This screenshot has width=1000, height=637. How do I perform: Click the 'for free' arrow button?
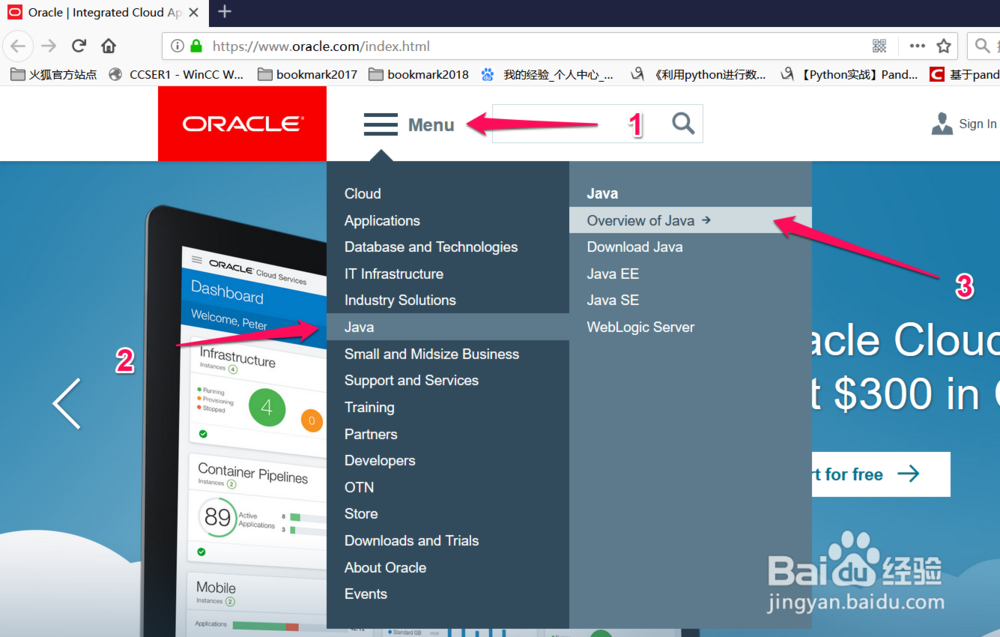click(881, 474)
